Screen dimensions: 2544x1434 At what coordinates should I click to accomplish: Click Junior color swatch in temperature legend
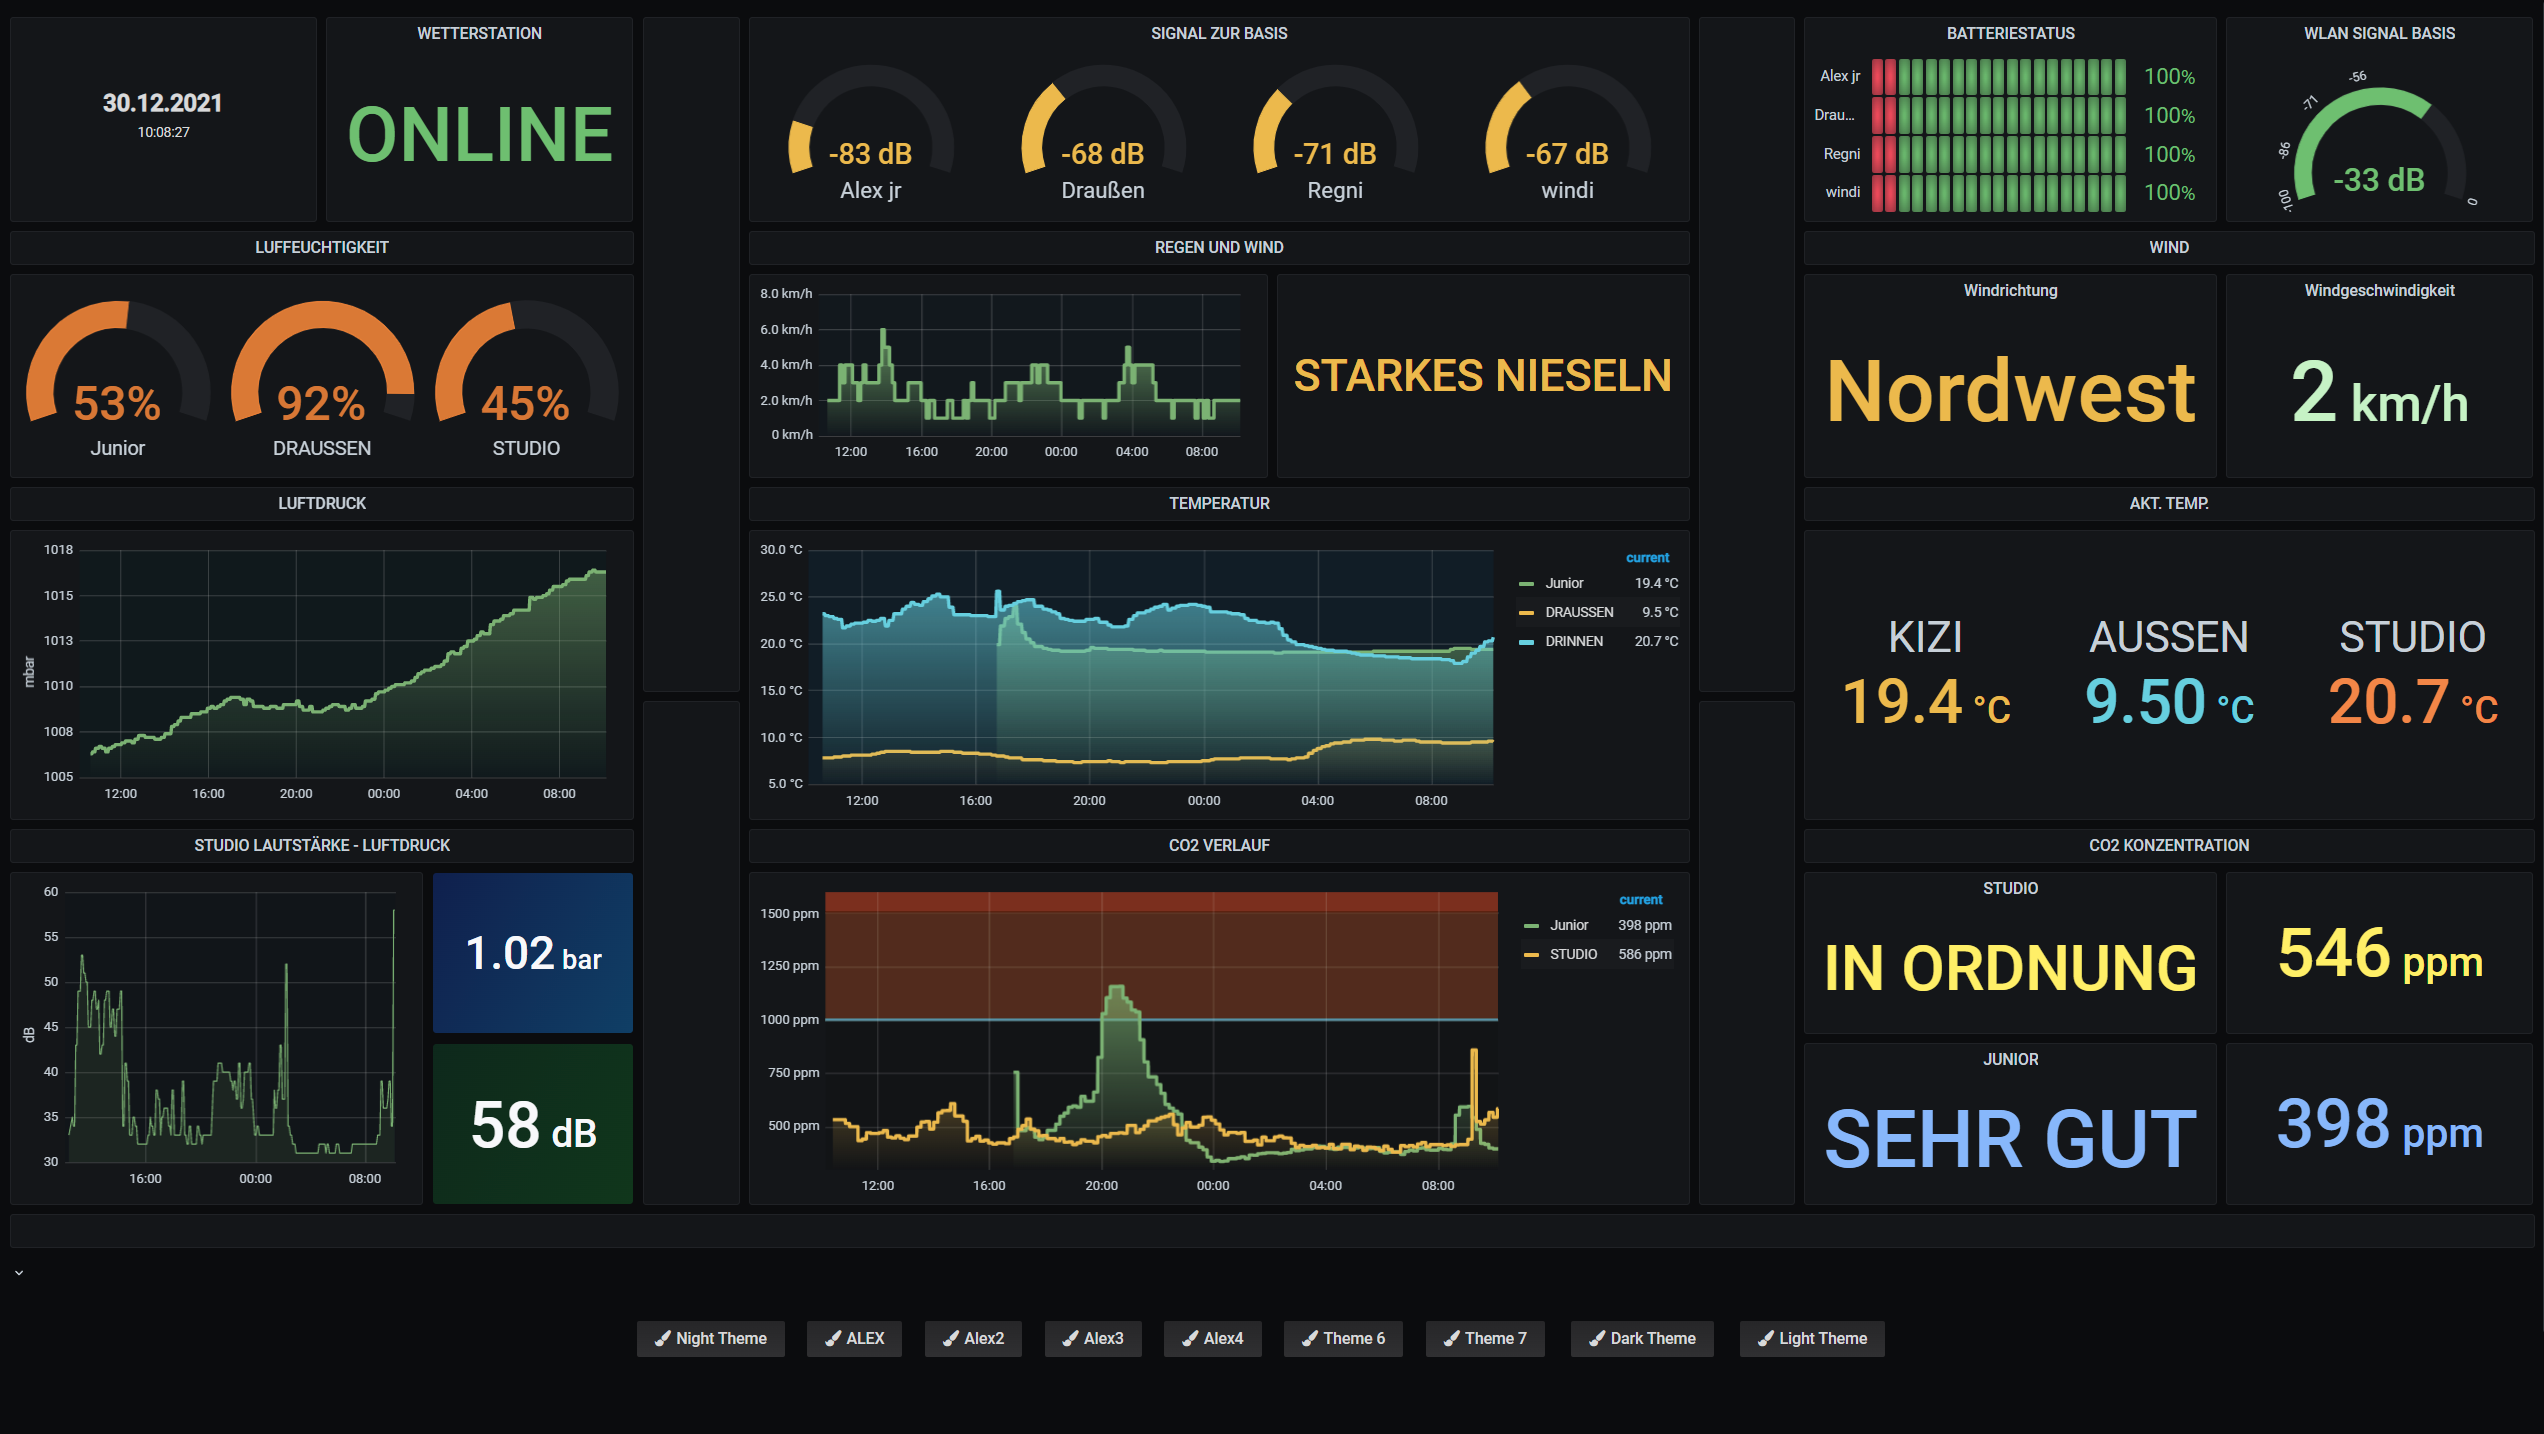(1526, 584)
